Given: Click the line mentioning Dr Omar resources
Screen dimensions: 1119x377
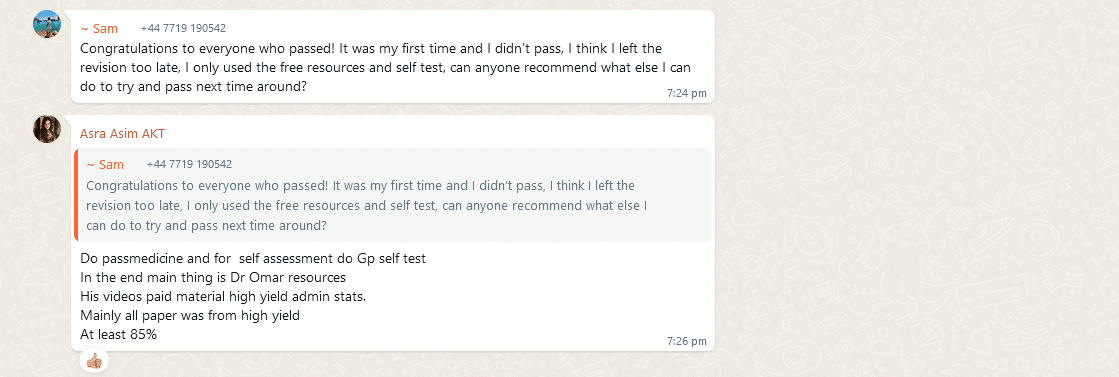Looking at the screenshot, I should coord(213,277).
